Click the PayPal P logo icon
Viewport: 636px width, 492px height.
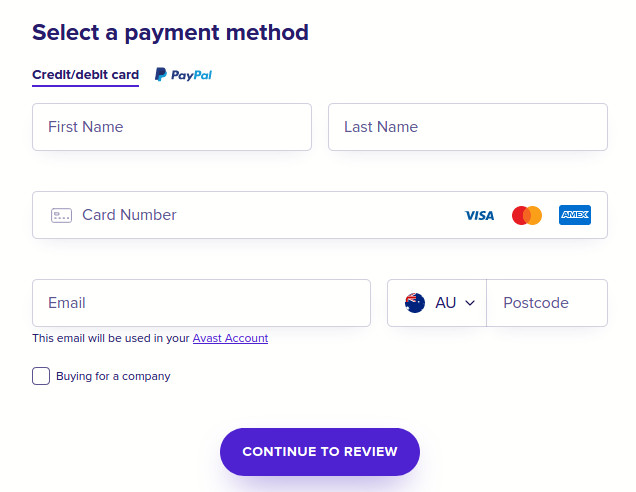161,74
